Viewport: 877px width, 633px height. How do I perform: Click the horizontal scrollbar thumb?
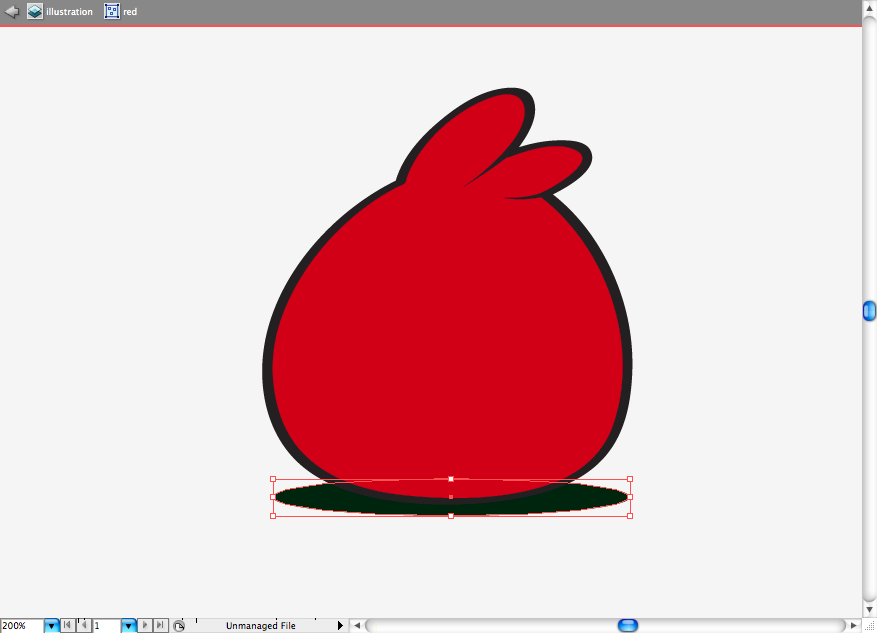tap(628, 625)
